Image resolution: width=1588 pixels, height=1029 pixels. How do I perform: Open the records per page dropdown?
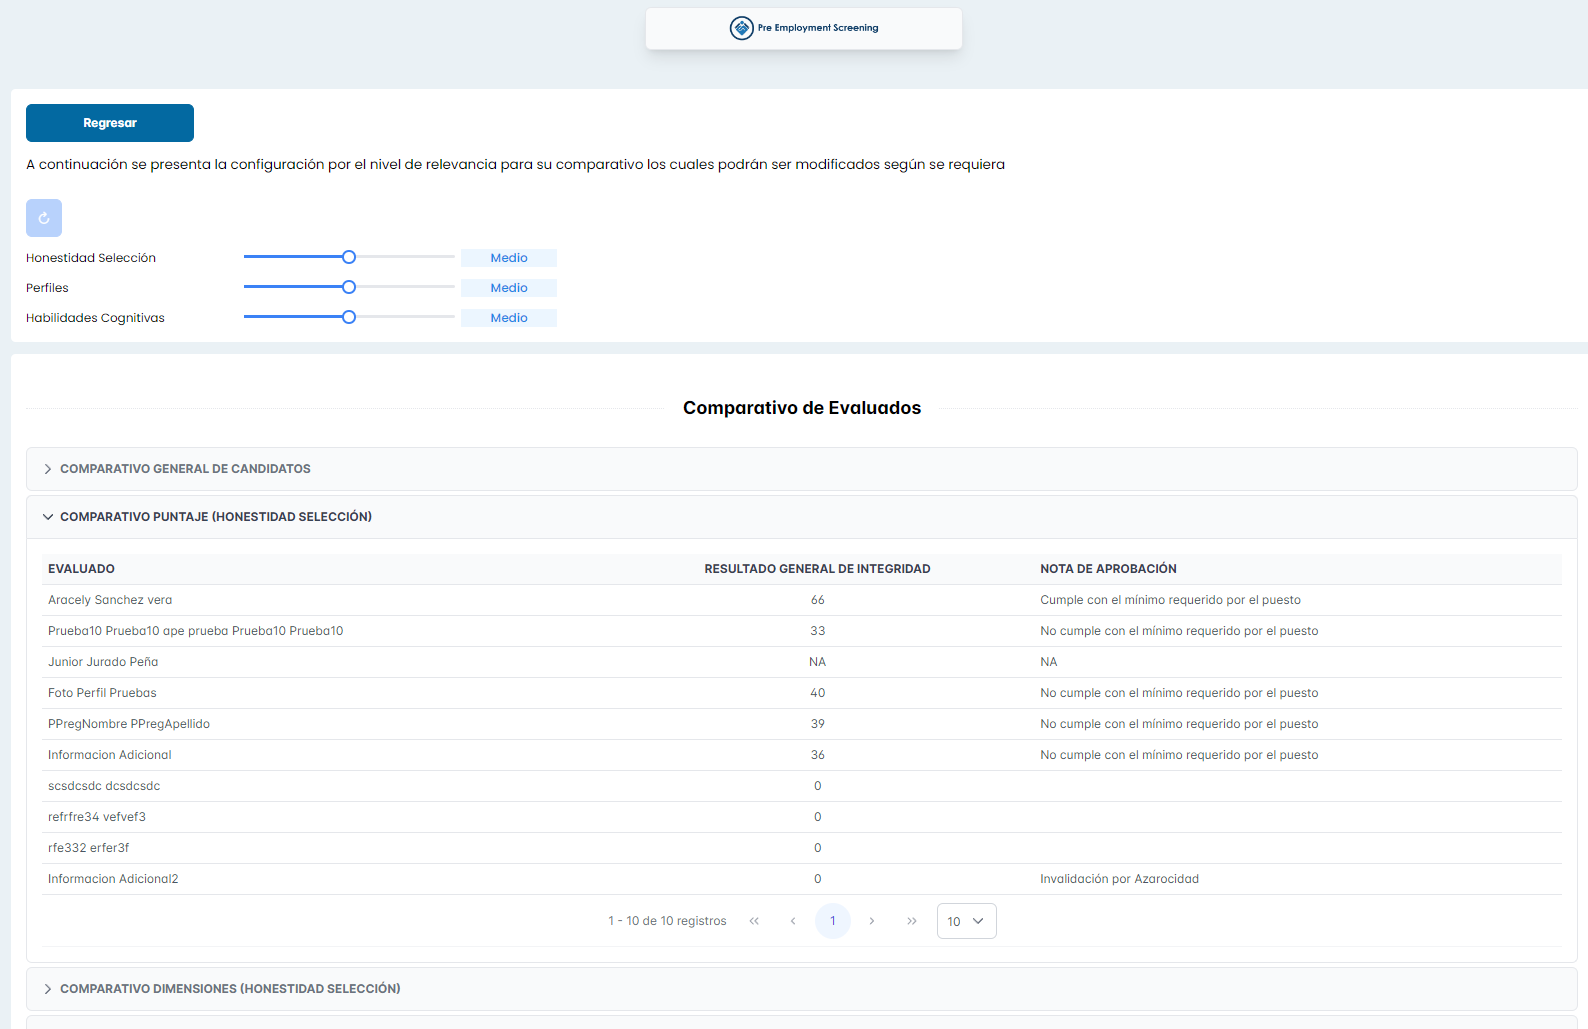966,921
